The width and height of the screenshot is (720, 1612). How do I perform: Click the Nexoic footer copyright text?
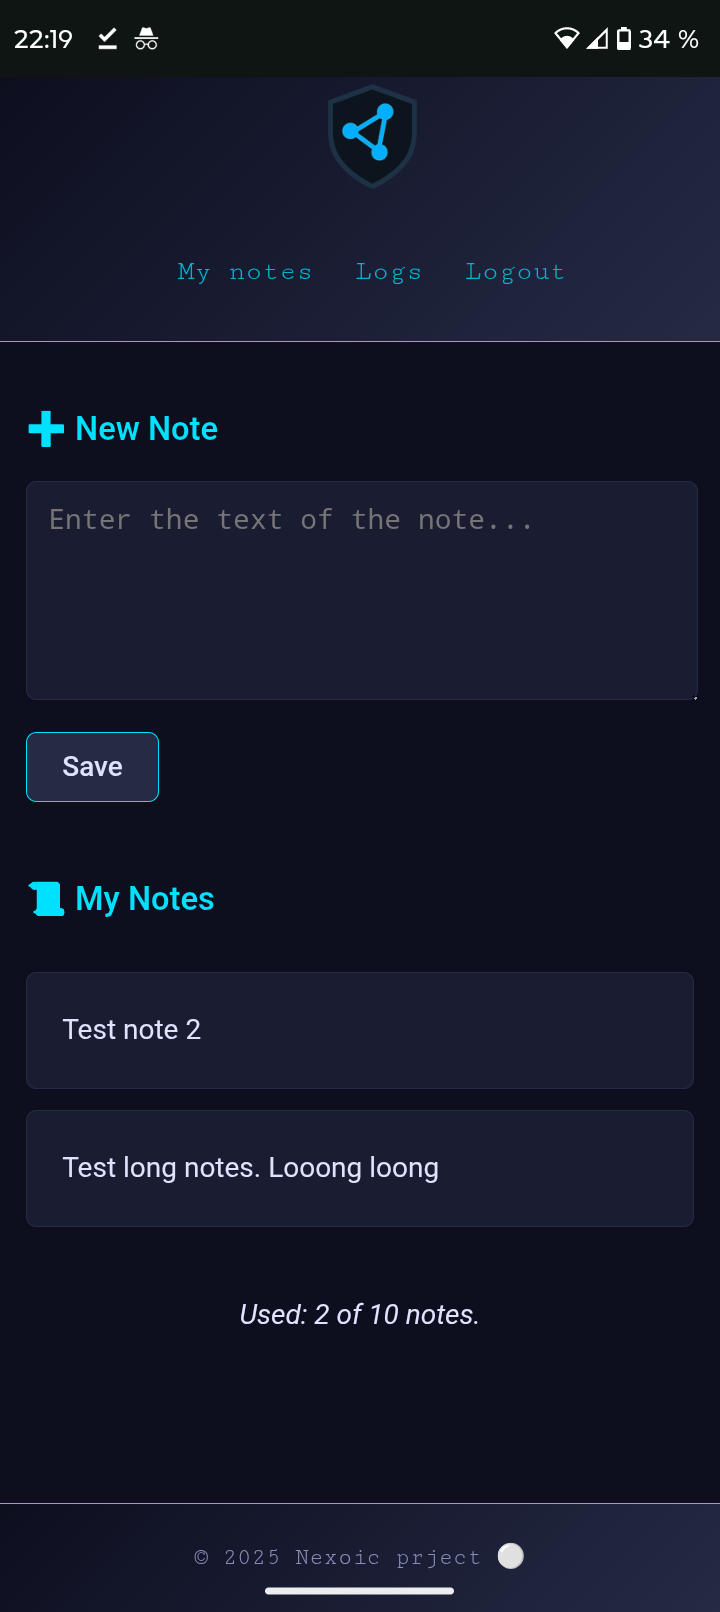[x=335, y=1556]
